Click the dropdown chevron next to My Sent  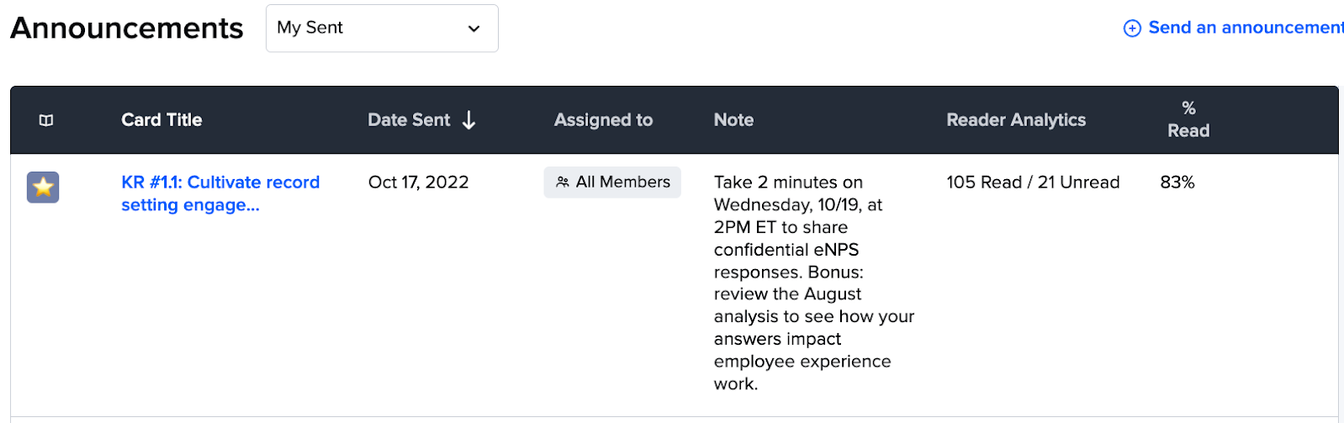click(x=474, y=29)
